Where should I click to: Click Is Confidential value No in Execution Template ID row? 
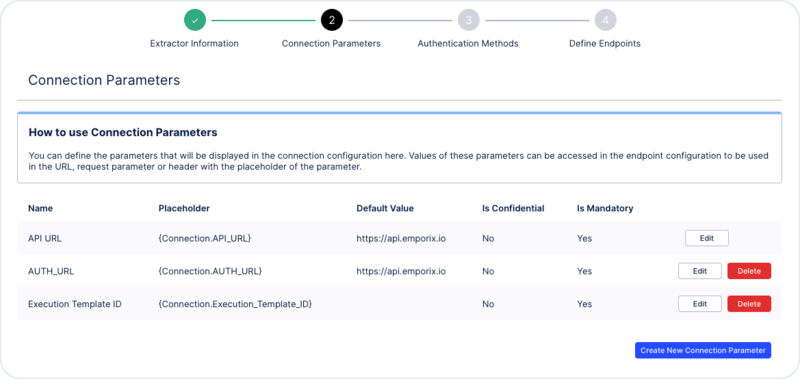[x=488, y=304]
